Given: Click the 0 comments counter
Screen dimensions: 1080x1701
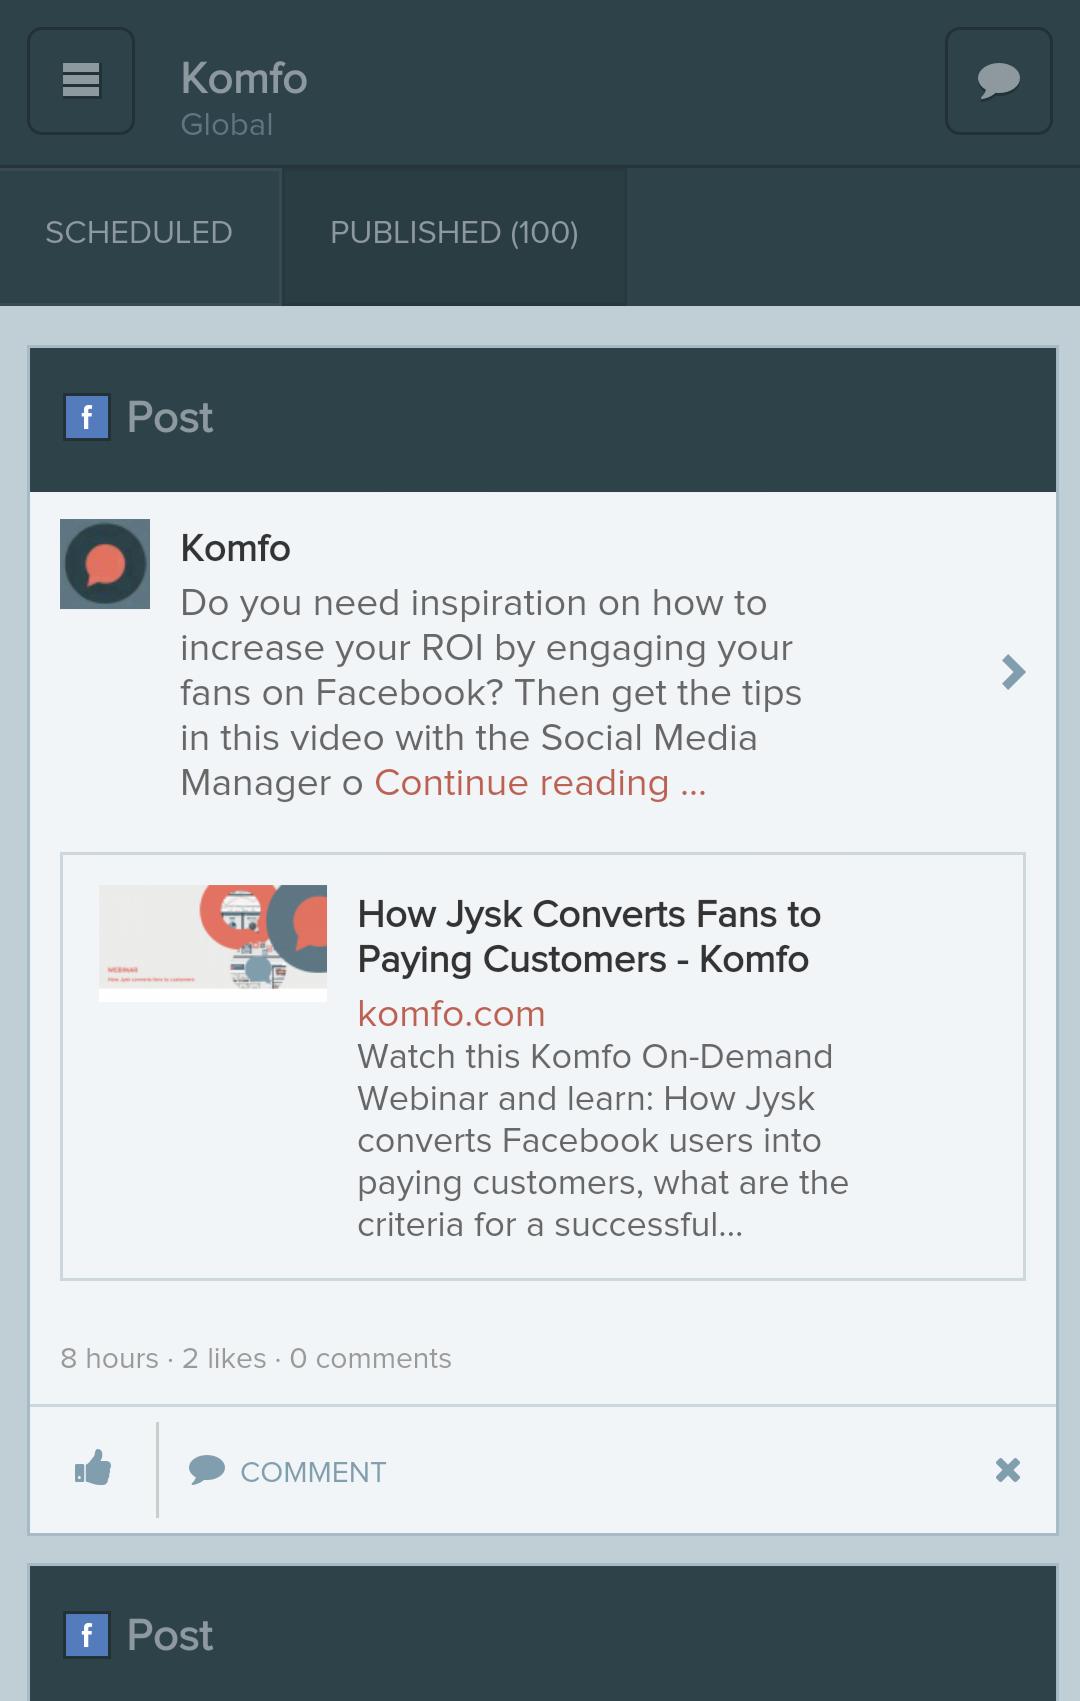Looking at the screenshot, I should pos(370,1358).
